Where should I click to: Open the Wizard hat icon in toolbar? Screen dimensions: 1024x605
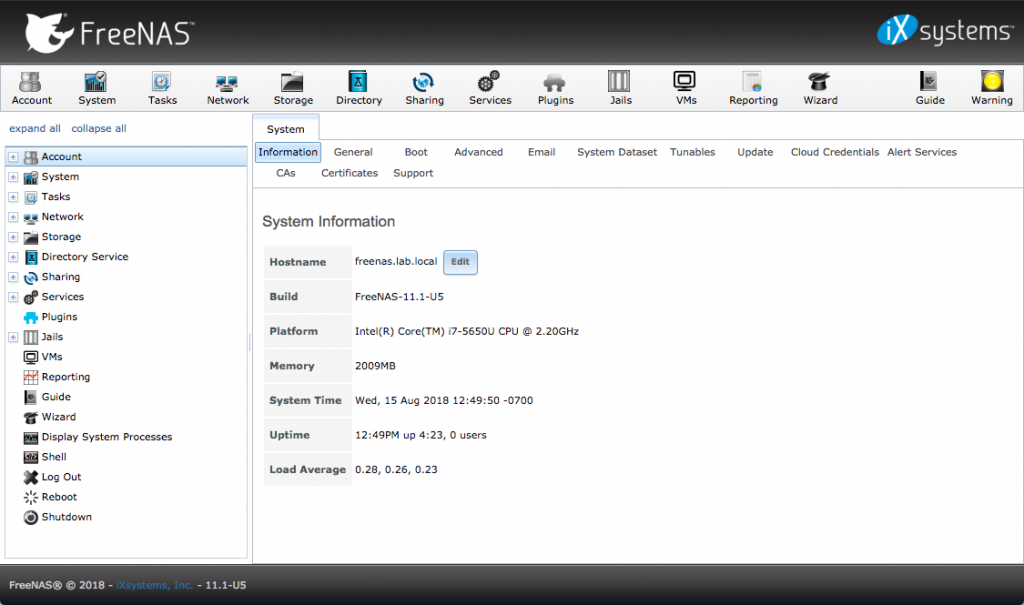818,87
